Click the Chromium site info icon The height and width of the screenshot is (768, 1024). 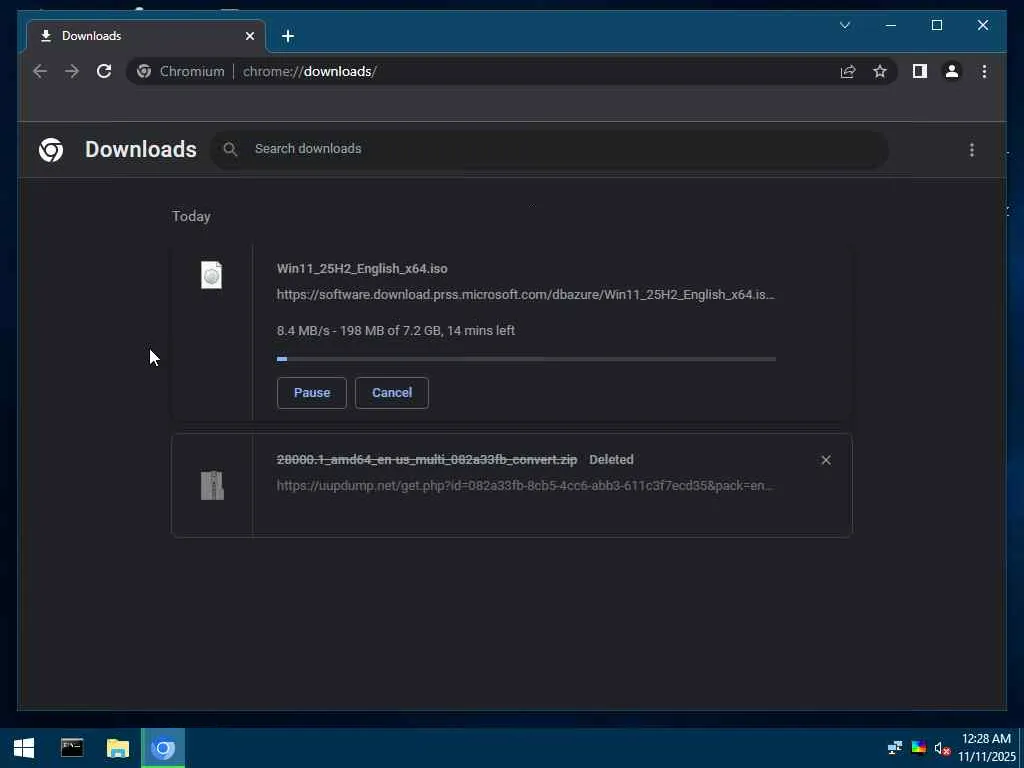[x=144, y=71]
